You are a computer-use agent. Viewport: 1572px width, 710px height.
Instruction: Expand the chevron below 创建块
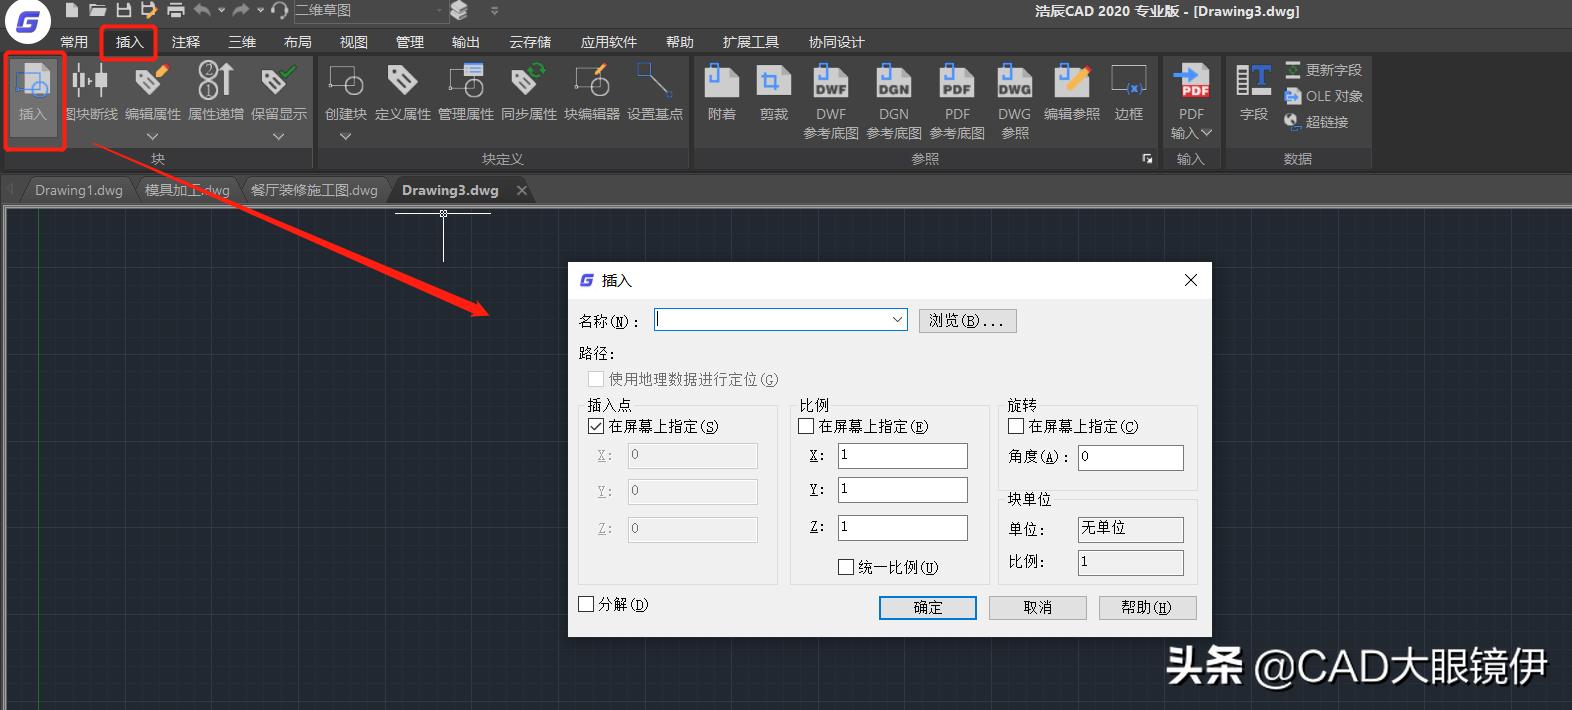345,137
